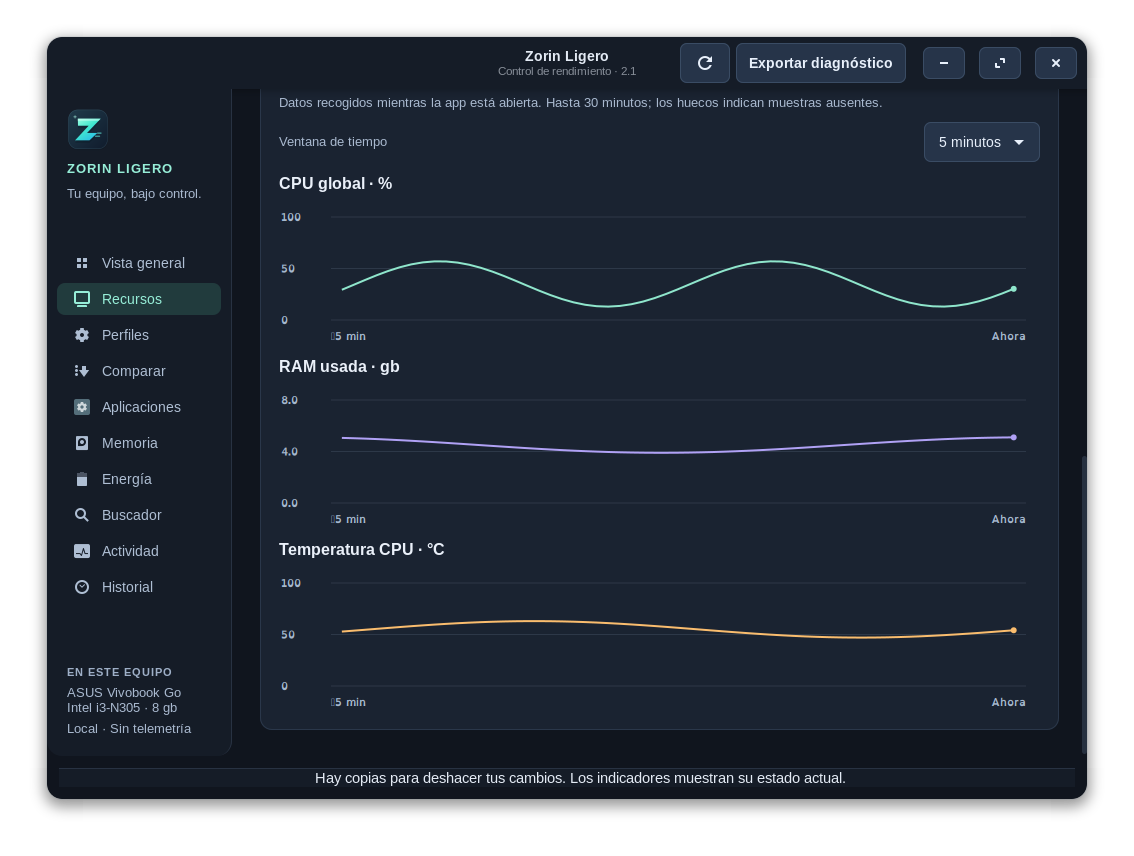Click the Ahora label under Temperatura chart
The image size is (1134, 856).
point(1008,702)
